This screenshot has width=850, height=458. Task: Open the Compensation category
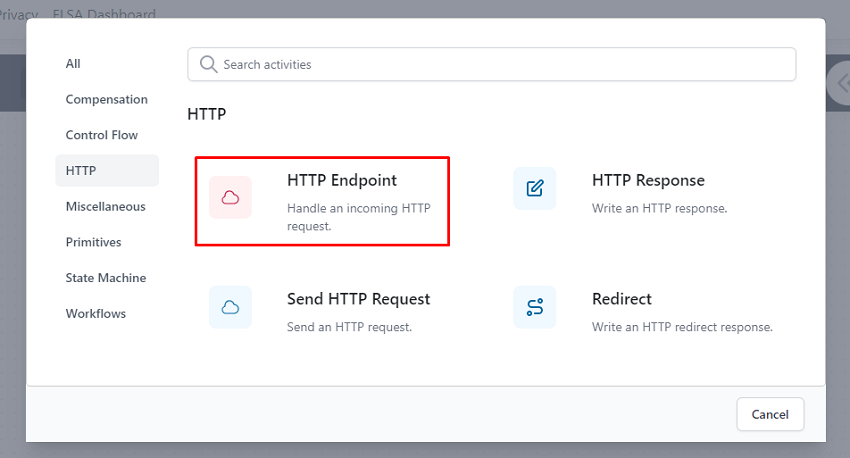click(107, 99)
